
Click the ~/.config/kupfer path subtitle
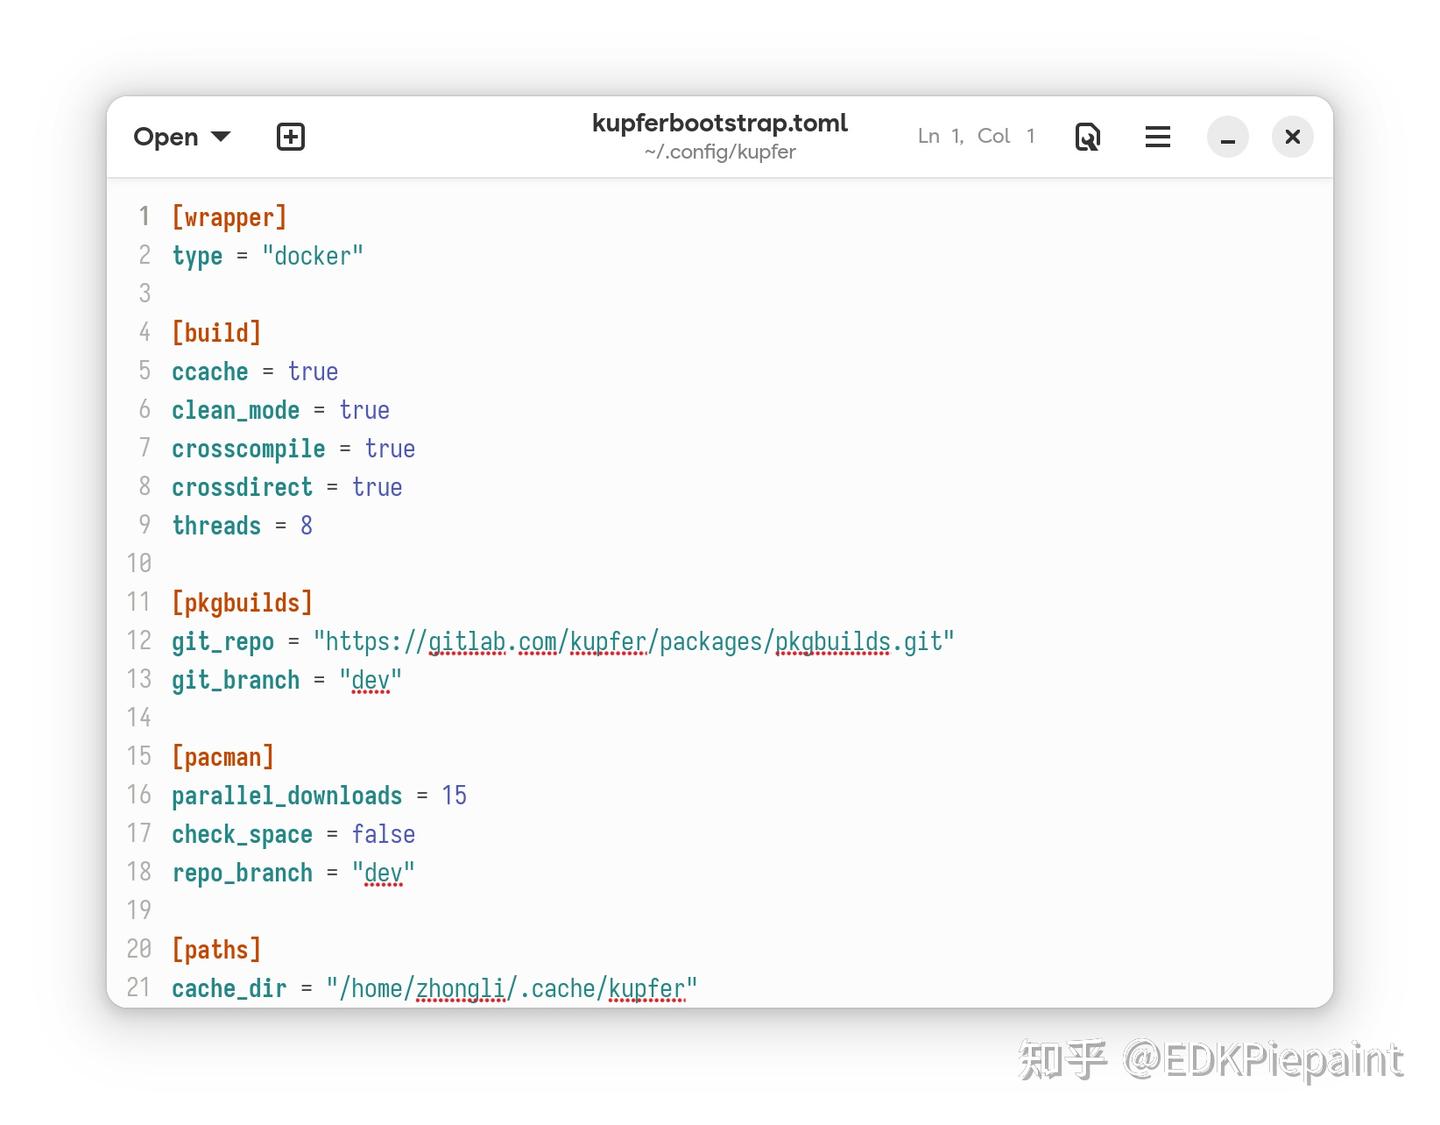tap(720, 152)
